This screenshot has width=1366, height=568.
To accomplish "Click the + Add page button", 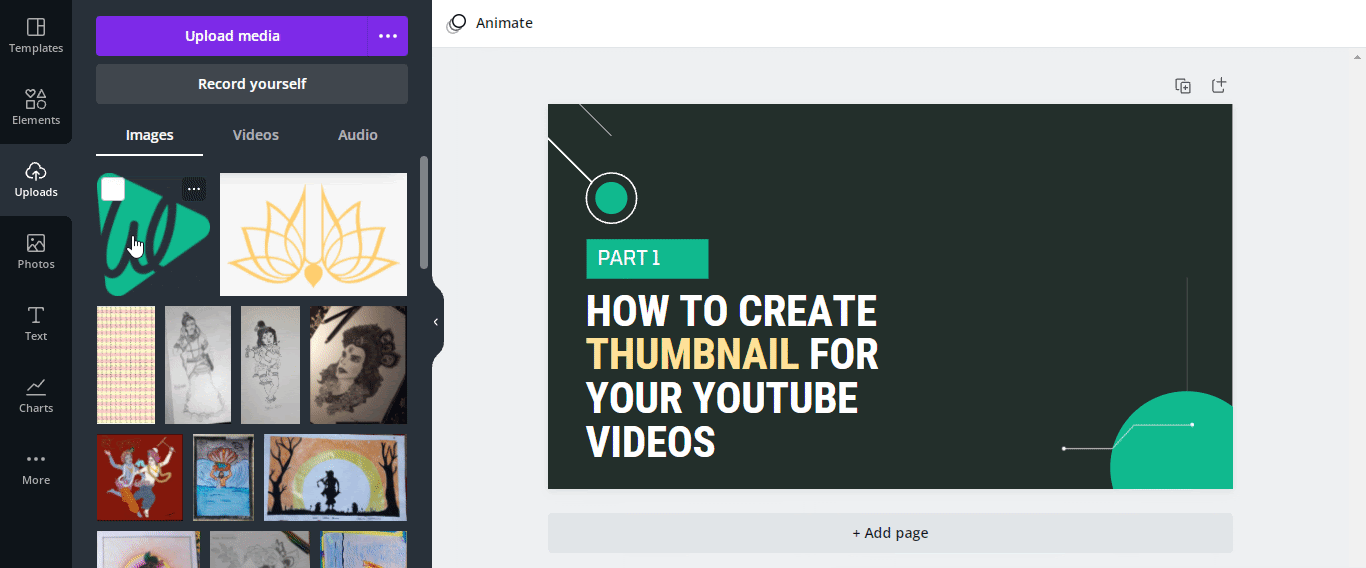I will pyautogui.click(x=890, y=533).
